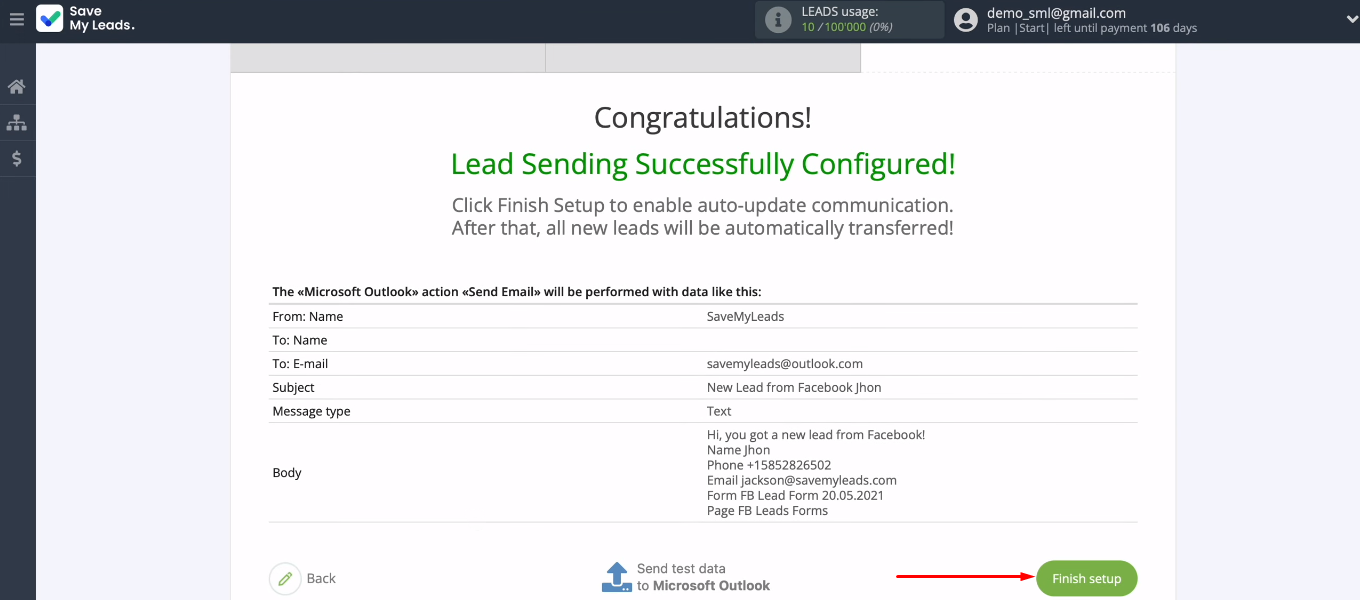Image resolution: width=1360 pixels, height=600 pixels.
Task: Click the demo_sml@gmail.com account name
Action: point(1056,13)
